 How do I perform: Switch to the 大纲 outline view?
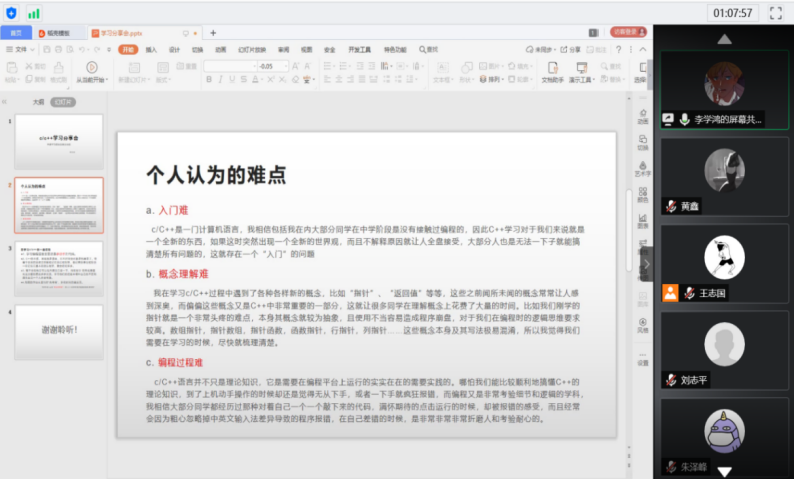pos(38,101)
